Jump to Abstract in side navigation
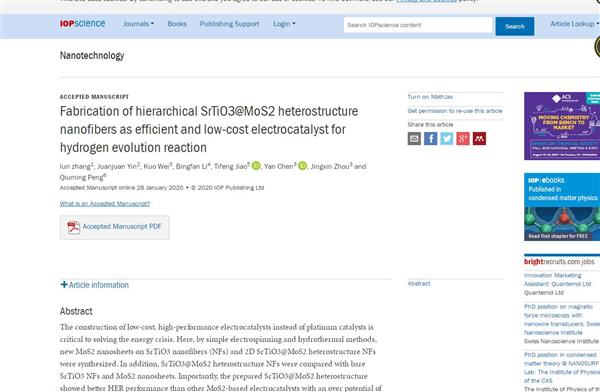 pyautogui.click(x=419, y=283)
